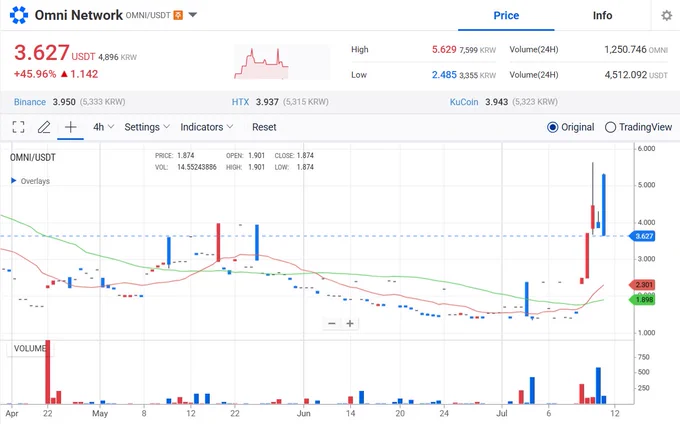Switch to the Price tab
This screenshot has width=680, height=424.
pyautogui.click(x=506, y=16)
